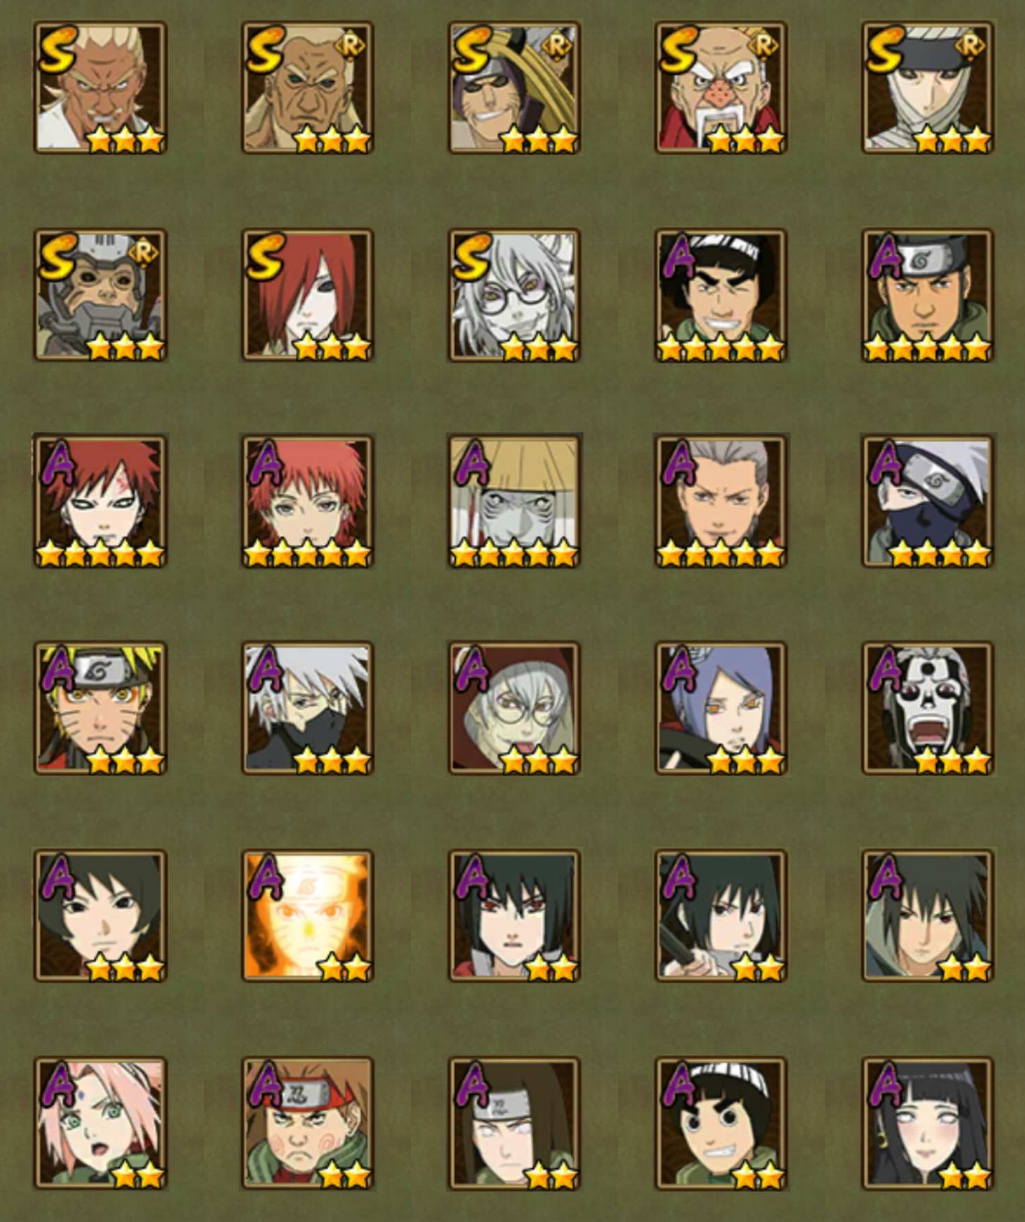
Task: Pick the four-star Kakashi with headband
Action: (928, 501)
